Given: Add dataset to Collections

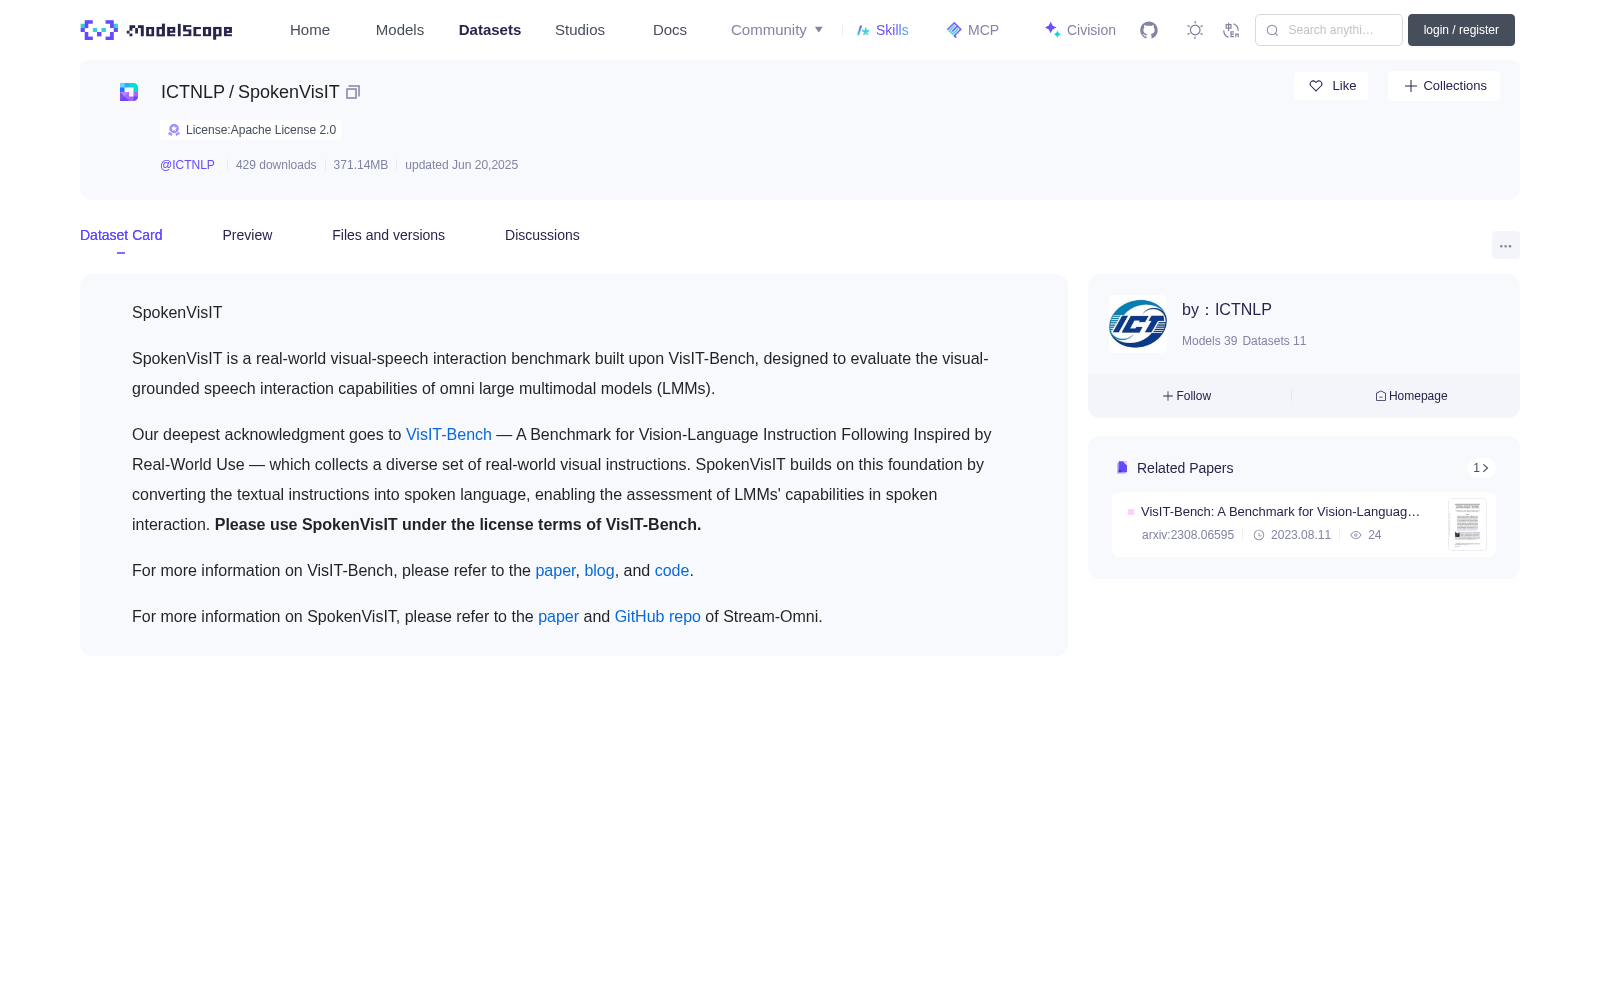Looking at the screenshot, I should (x=1444, y=86).
